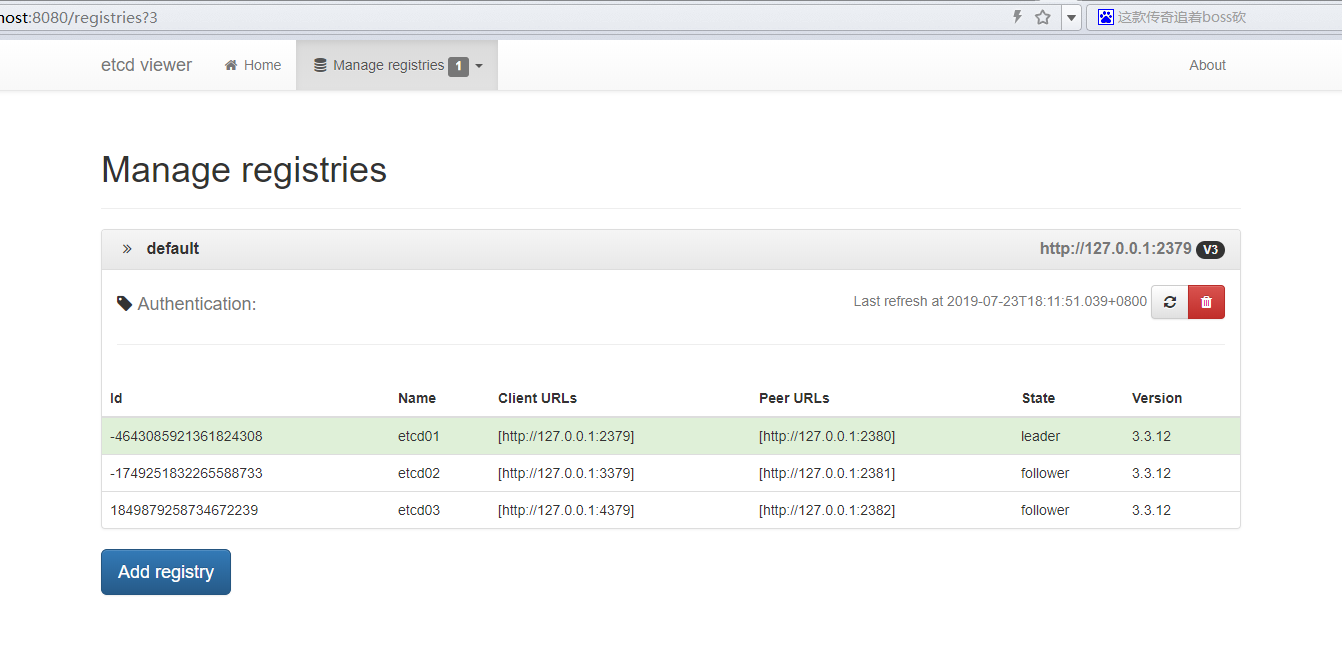This screenshot has width=1342, height=651.
Task: Click the leader state cell
Action: [x=1040, y=436]
